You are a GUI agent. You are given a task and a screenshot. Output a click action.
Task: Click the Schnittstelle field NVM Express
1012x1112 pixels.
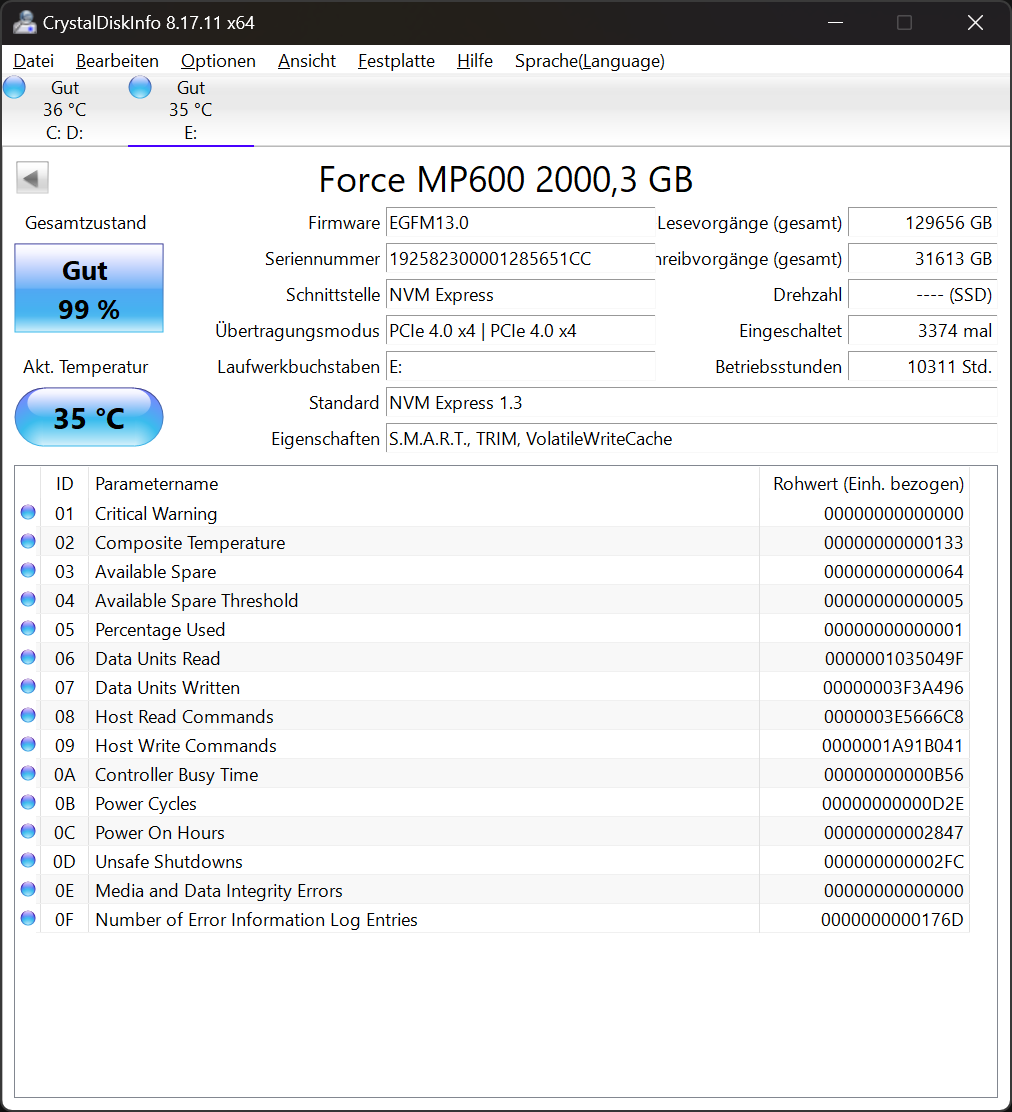click(520, 295)
